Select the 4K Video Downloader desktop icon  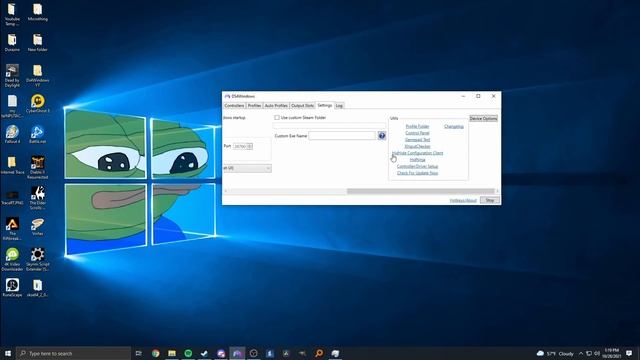tap(12, 259)
